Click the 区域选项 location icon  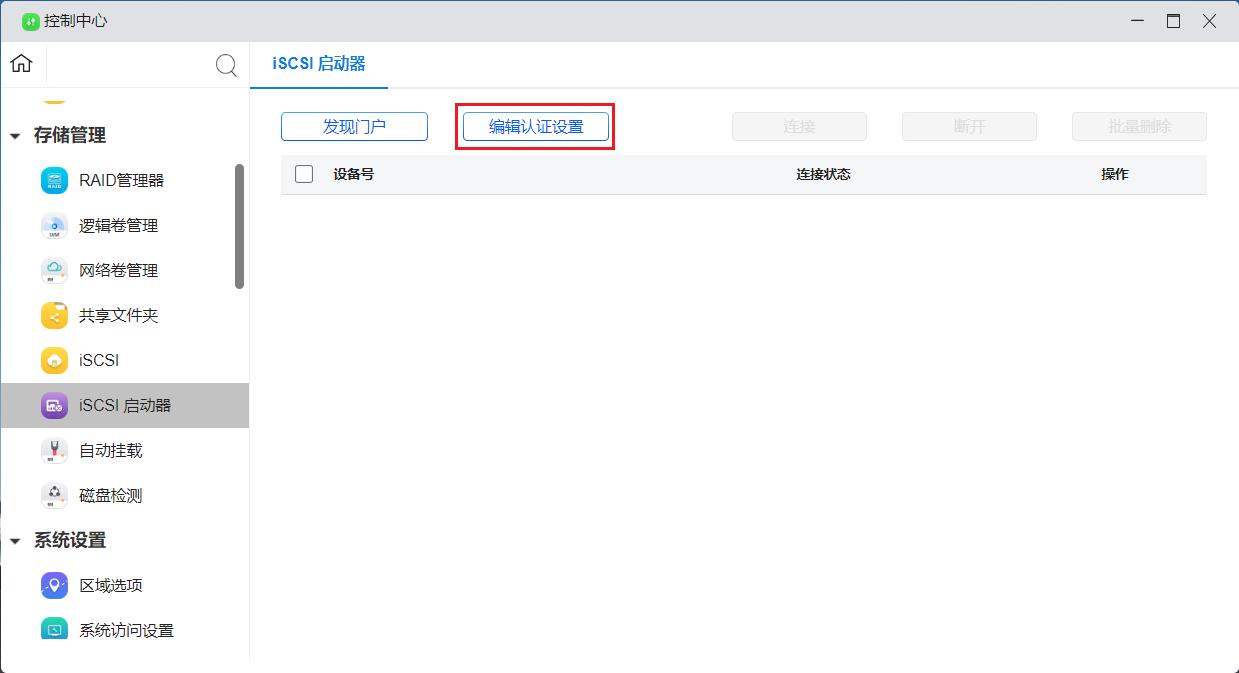click(x=54, y=586)
